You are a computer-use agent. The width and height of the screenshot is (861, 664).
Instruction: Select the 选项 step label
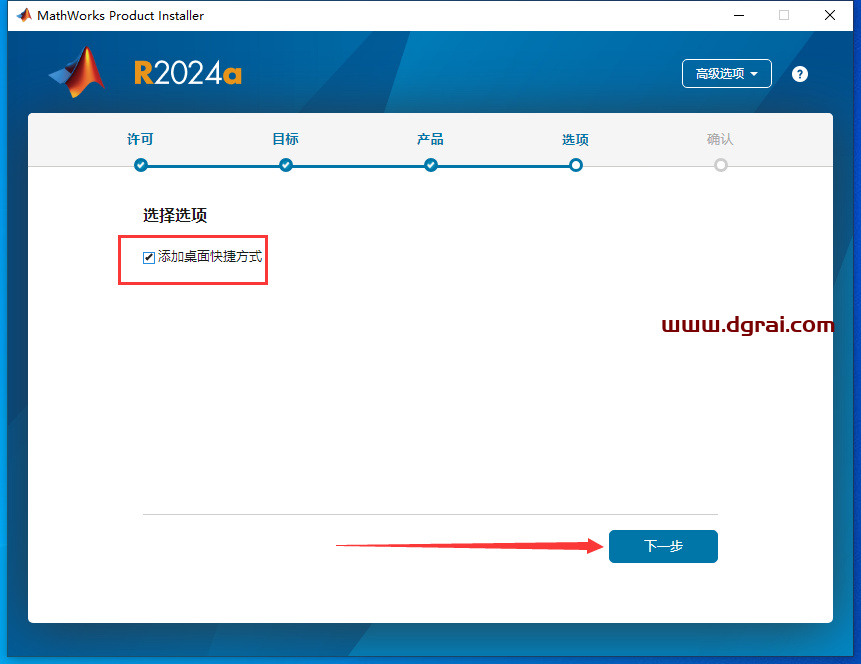coord(575,140)
